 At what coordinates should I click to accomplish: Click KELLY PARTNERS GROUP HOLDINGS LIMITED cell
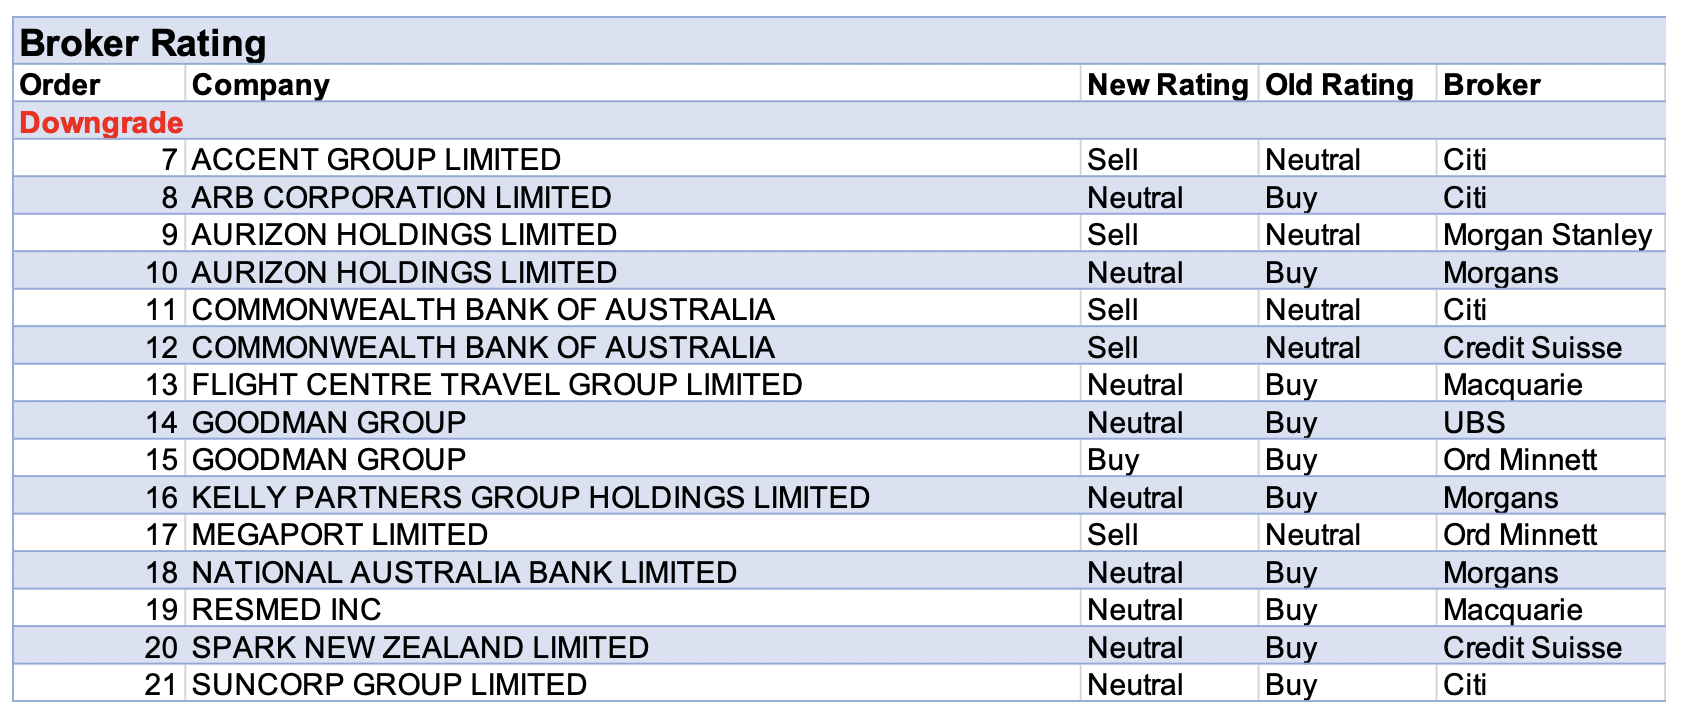(x=530, y=497)
